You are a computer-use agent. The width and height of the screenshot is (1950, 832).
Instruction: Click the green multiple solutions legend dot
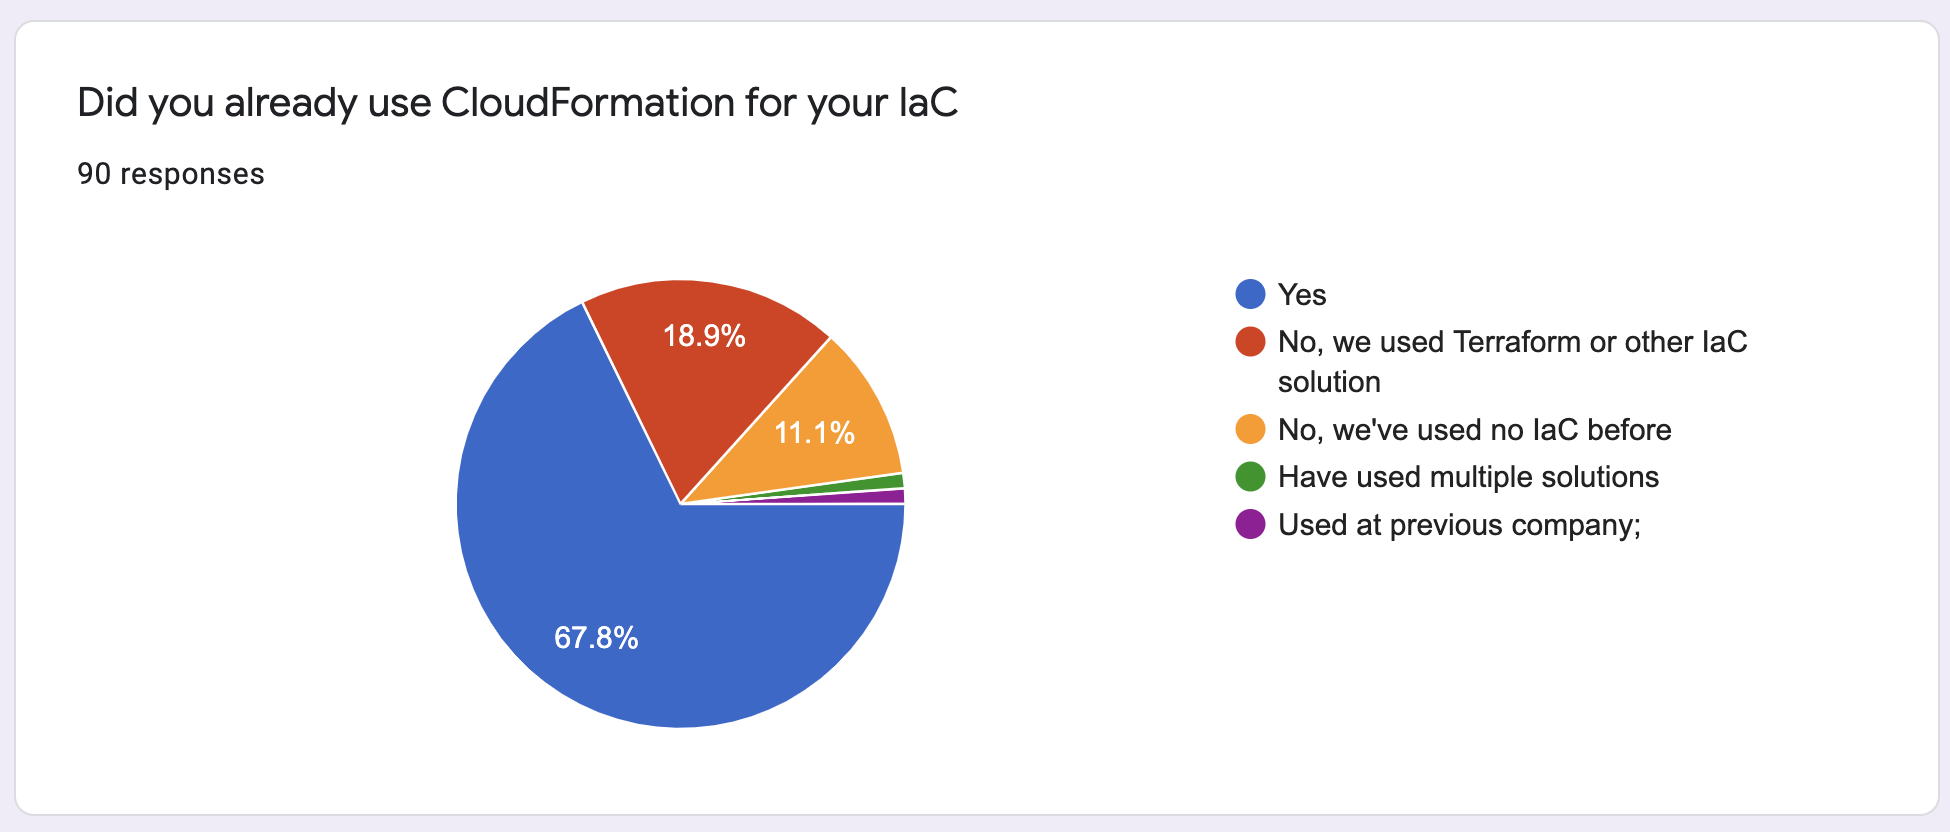[x=1250, y=477]
